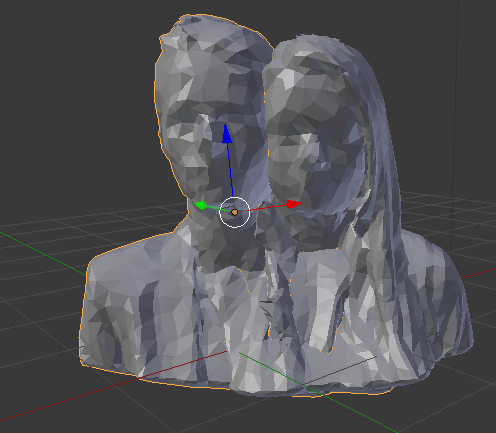Click the white circle at the gizmo center
496x433 pixels.
(234, 212)
